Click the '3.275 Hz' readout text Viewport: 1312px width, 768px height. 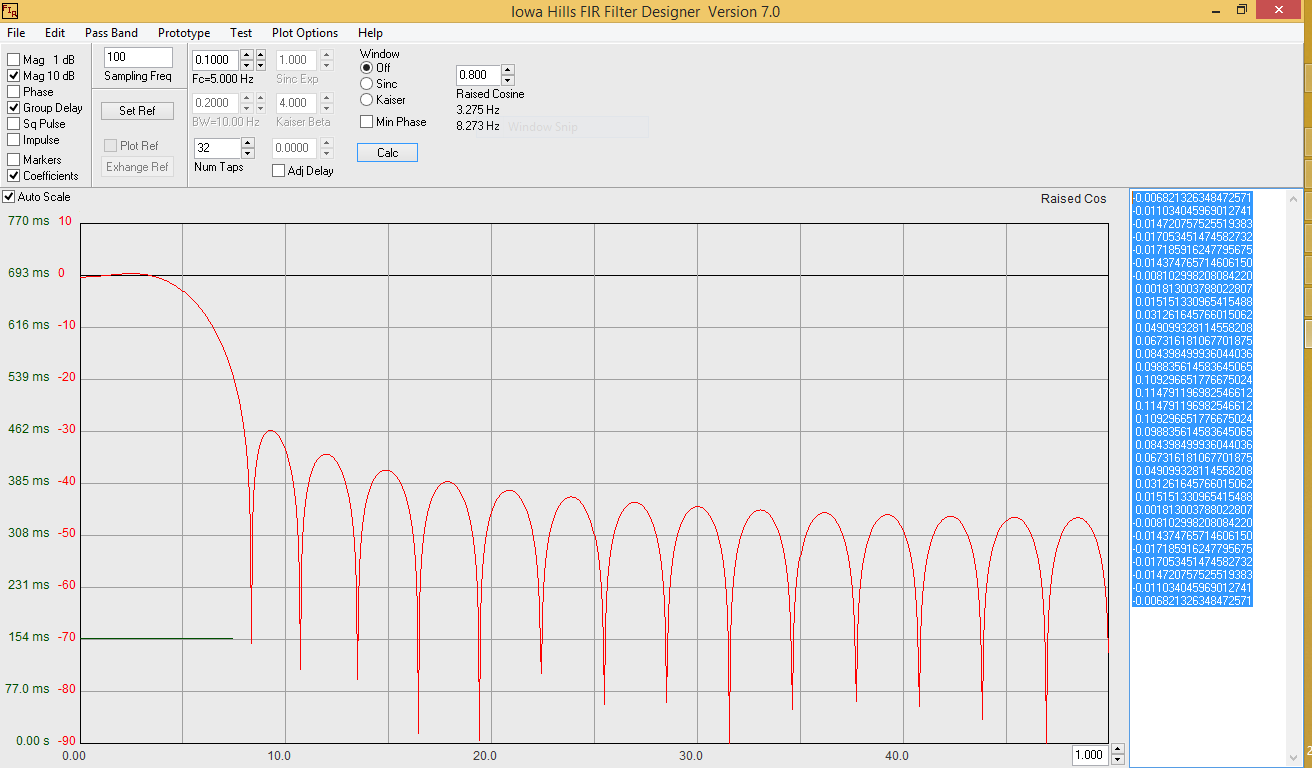point(478,110)
